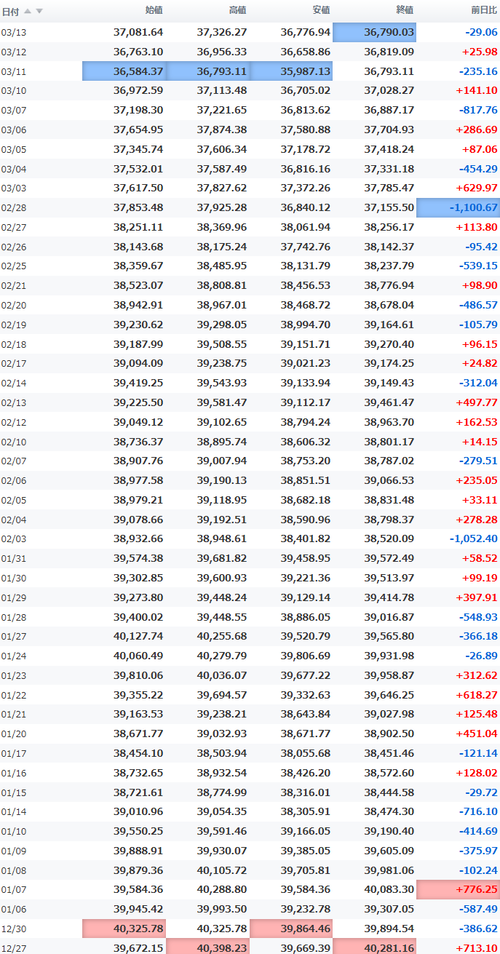This screenshot has height=954, width=500.
Task: Select closing value 39,307.05 on 01/06
Action: coord(389,908)
